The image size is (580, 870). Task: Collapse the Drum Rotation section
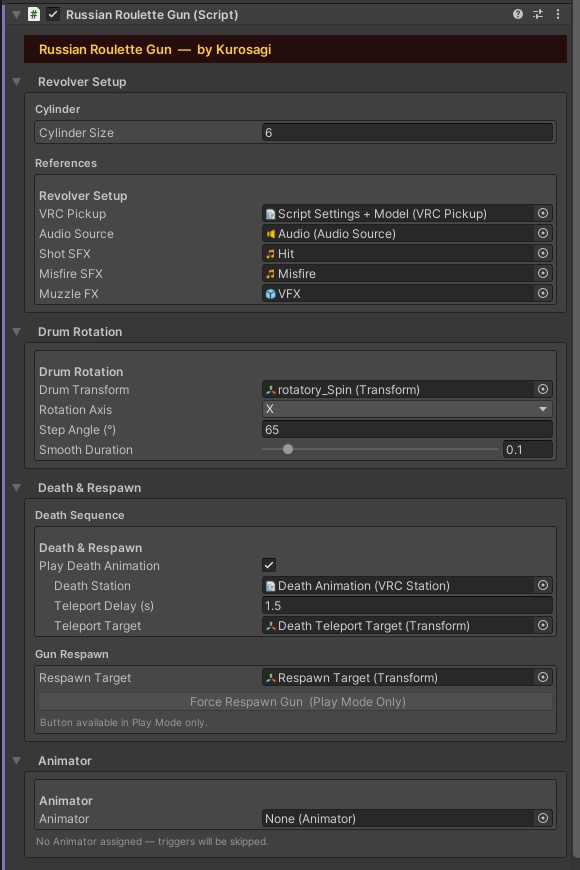(x=17, y=331)
